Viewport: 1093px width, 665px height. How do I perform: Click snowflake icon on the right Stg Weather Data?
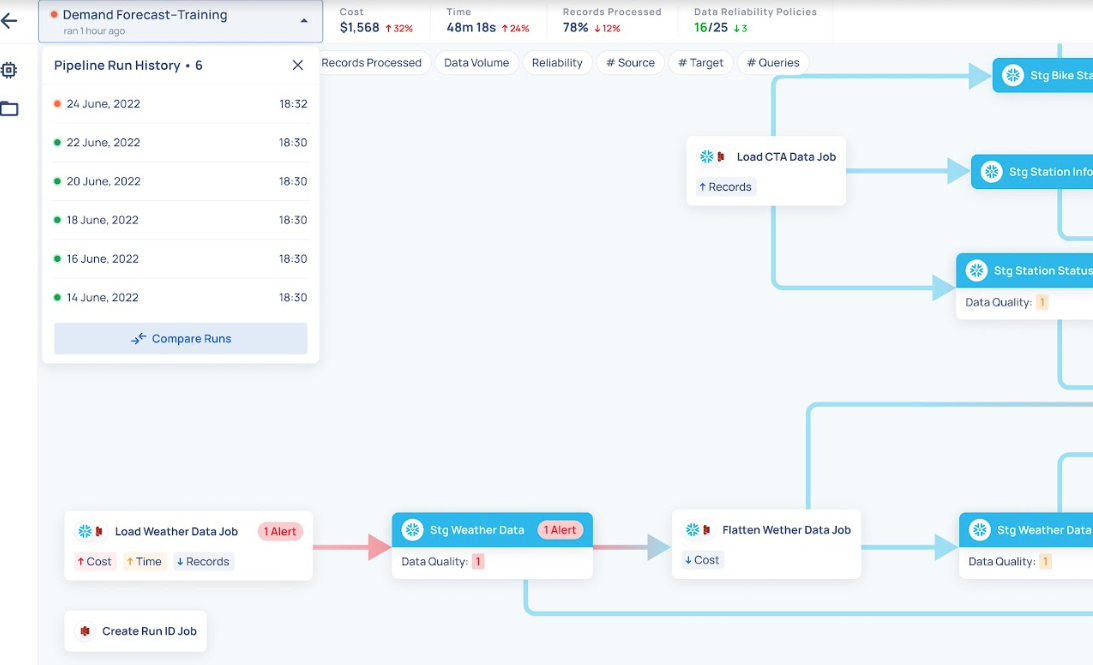coord(979,530)
